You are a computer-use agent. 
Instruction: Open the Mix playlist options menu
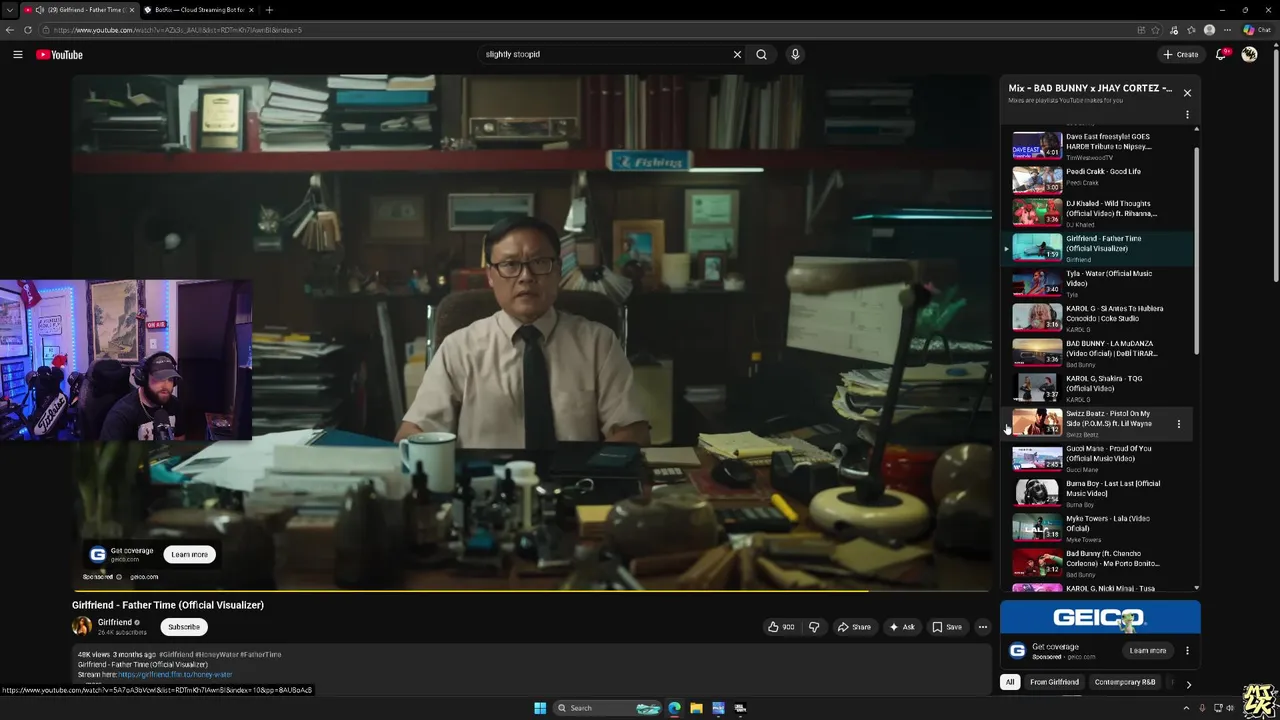(x=1187, y=115)
